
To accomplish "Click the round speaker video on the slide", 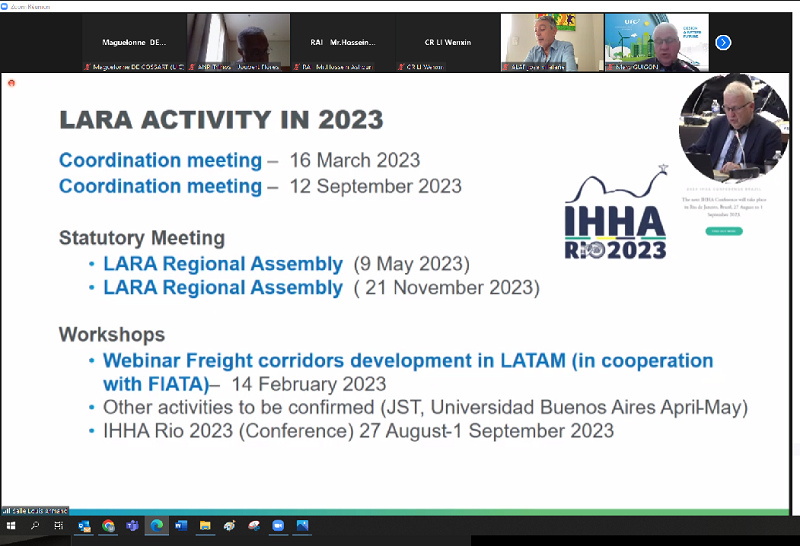I will click(x=733, y=129).
